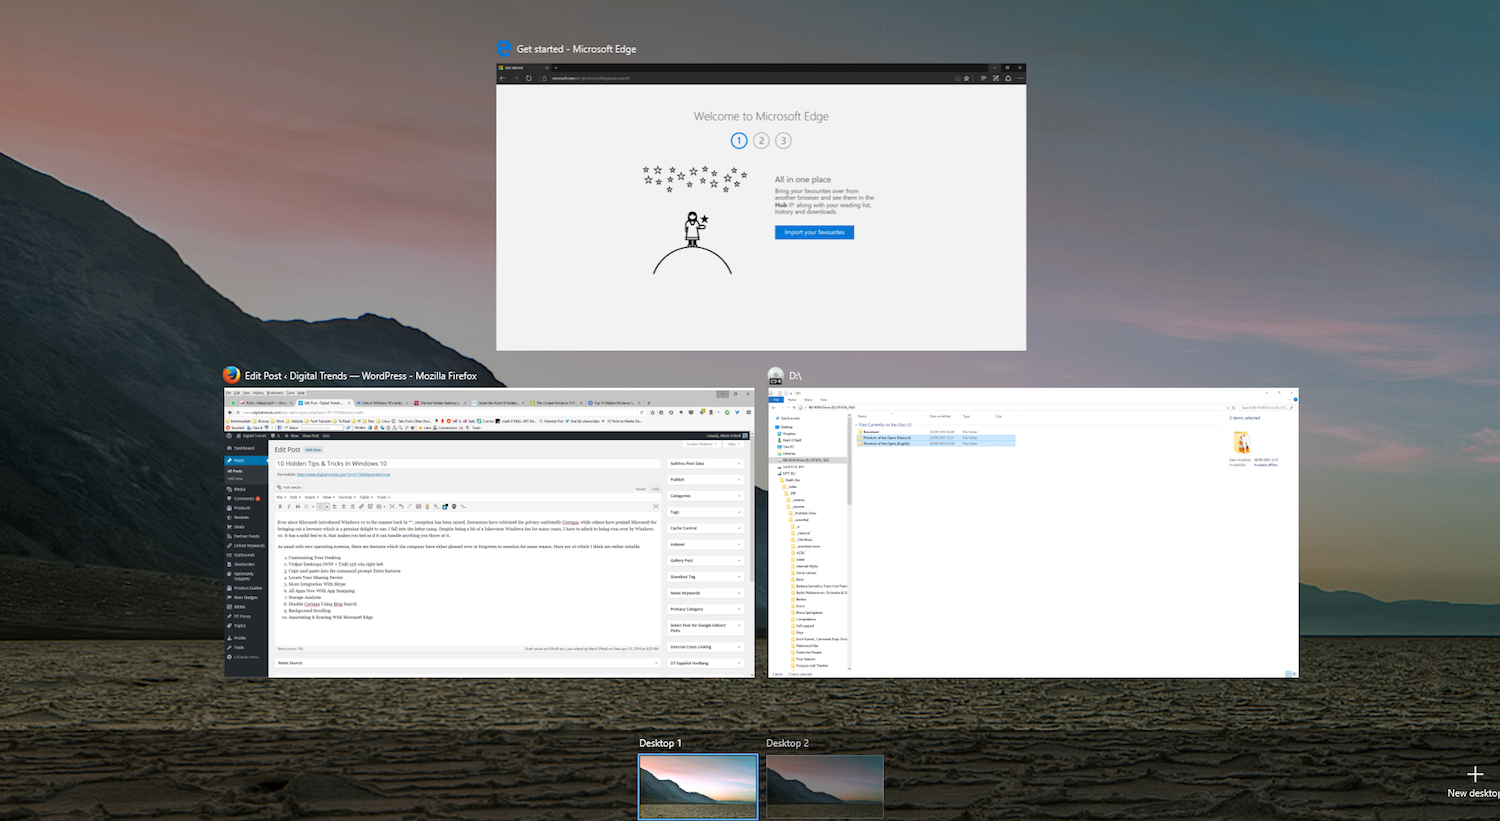Click Bold icon in WordPress editor toolbar

click(x=280, y=507)
